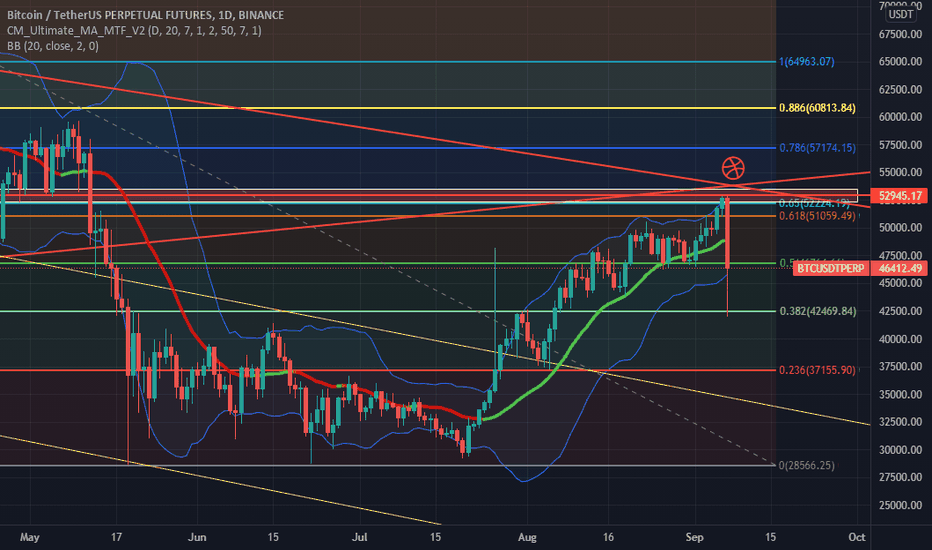This screenshot has height=550, width=932.
Task: Click the 17 date label on the time axis
Action: [116, 538]
